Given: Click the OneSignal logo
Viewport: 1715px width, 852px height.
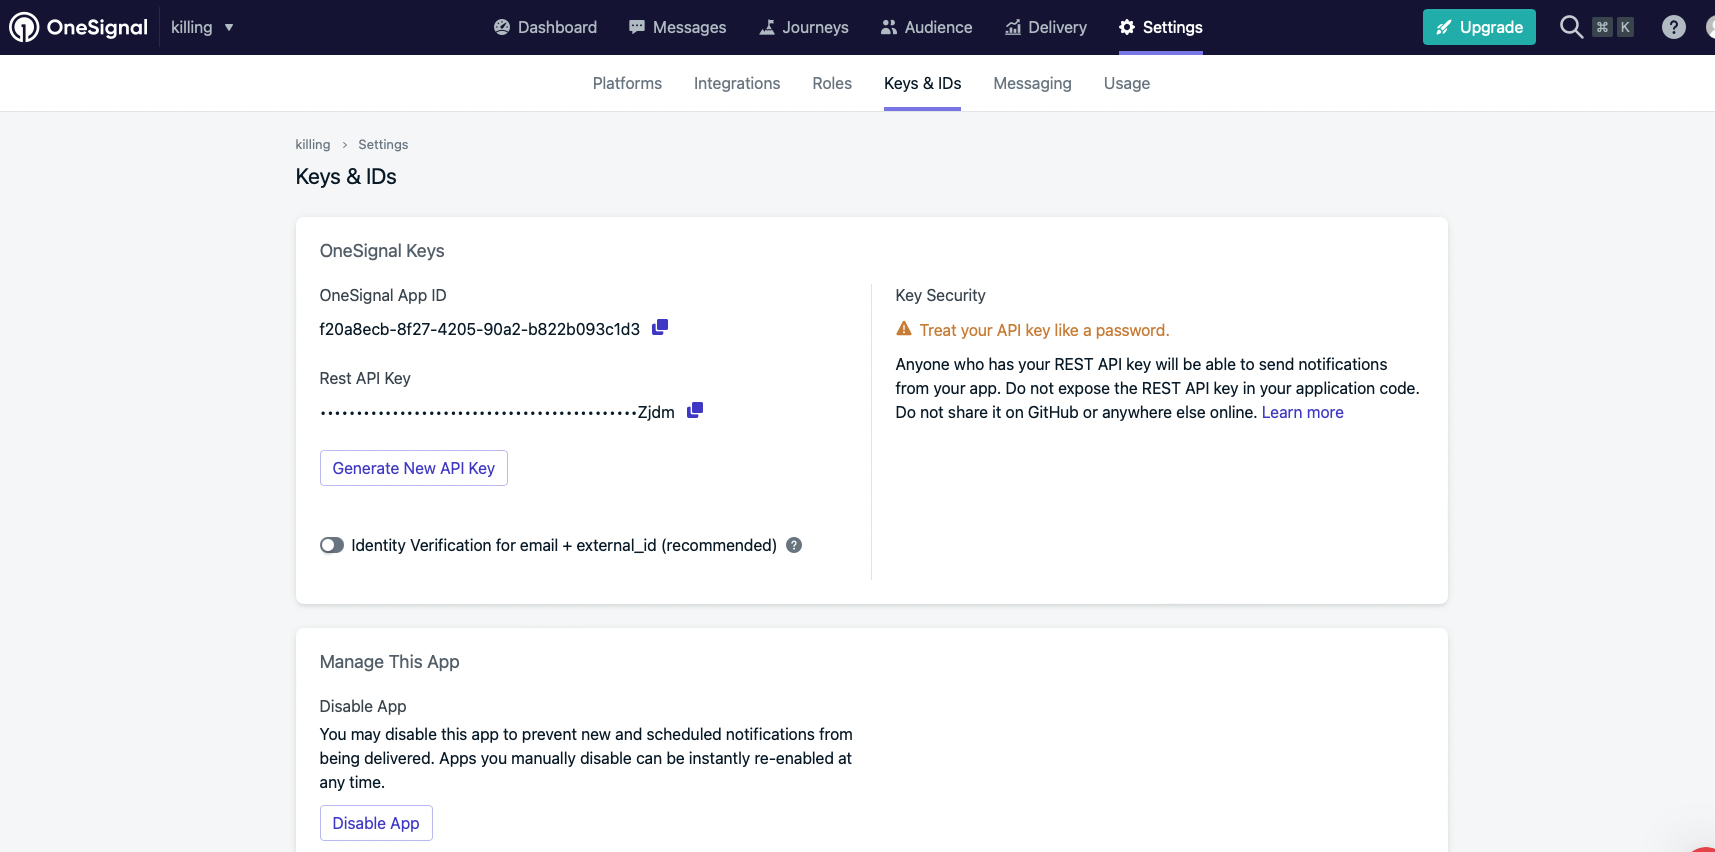Looking at the screenshot, I should [78, 27].
